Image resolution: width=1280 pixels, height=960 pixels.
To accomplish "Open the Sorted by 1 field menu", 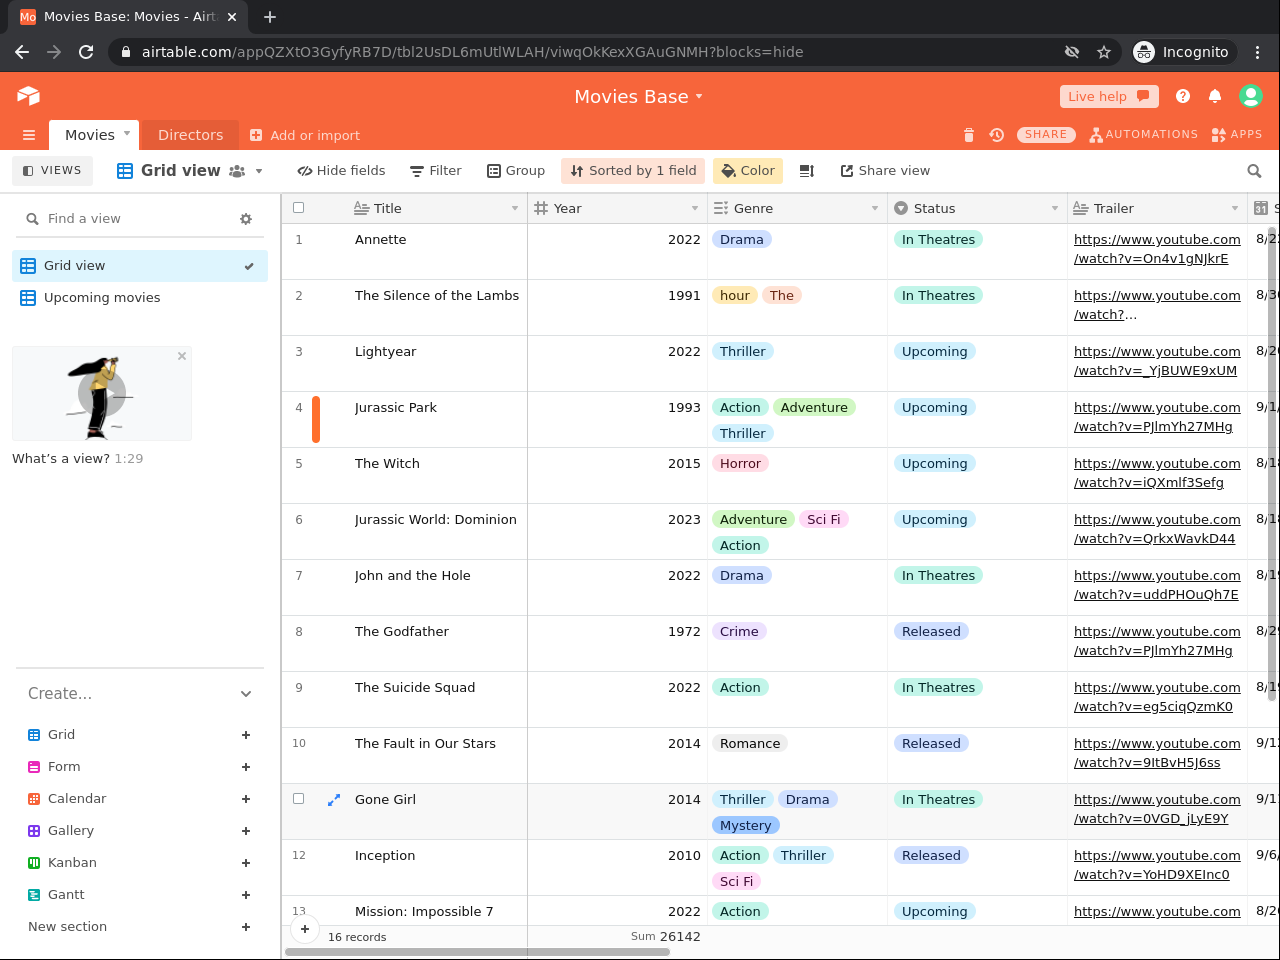I will click(x=633, y=171).
